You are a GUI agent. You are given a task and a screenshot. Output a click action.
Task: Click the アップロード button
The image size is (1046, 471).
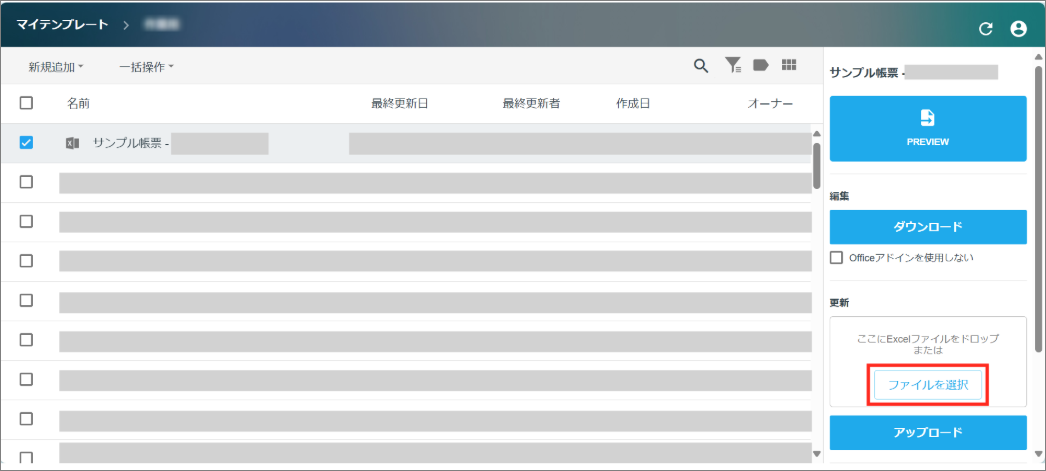[928, 432]
